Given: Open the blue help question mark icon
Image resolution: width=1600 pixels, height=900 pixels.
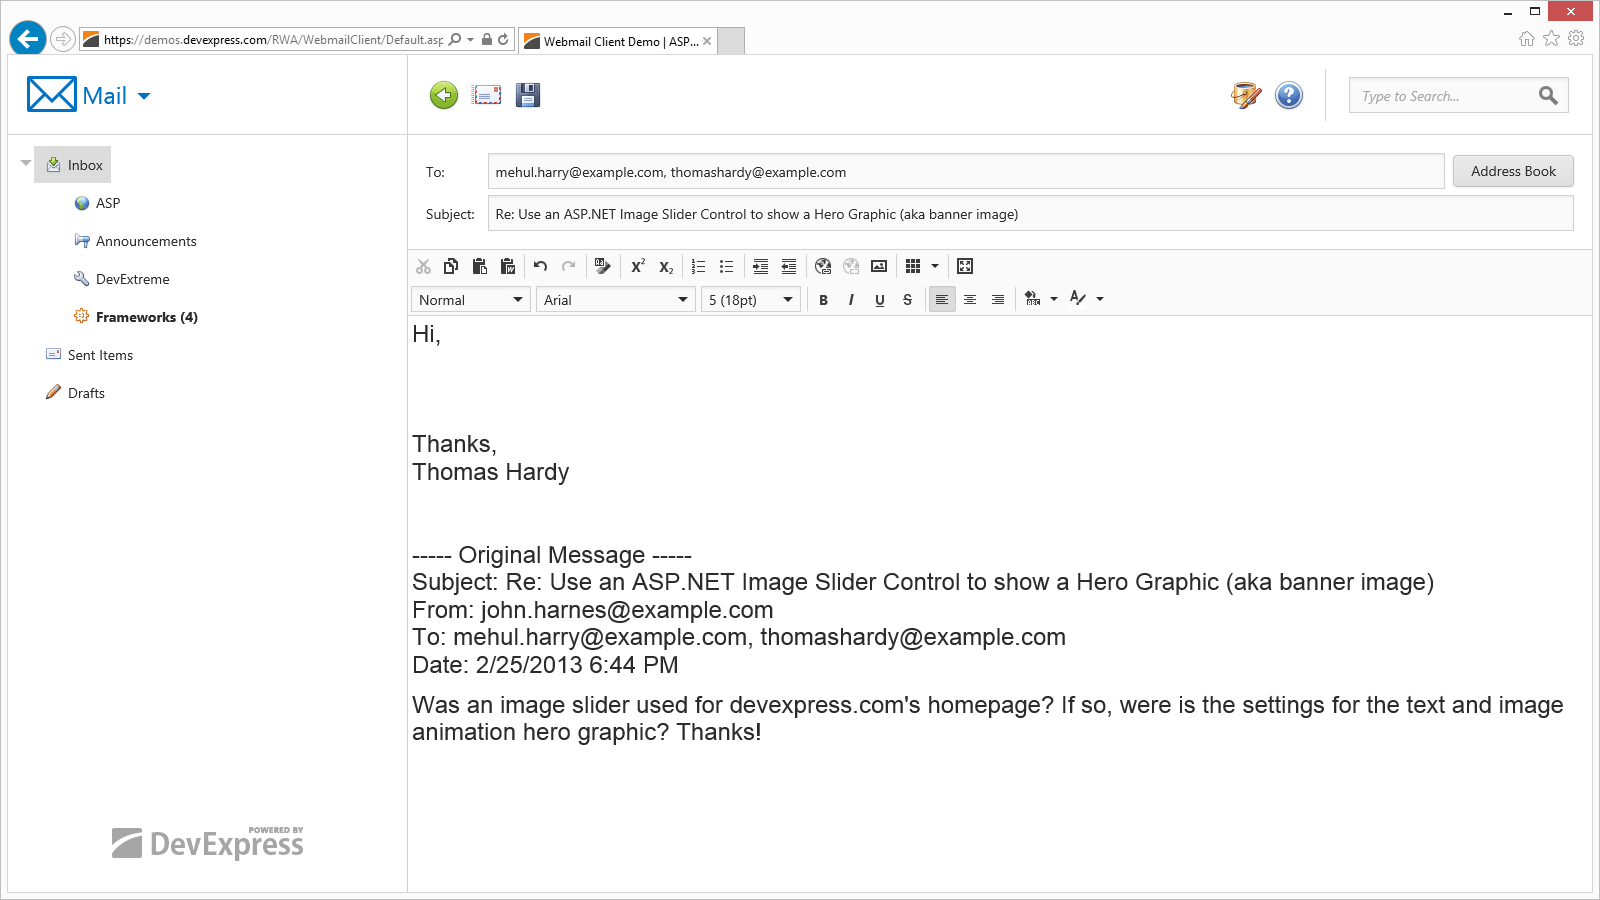Looking at the screenshot, I should click(x=1289, y=95).
